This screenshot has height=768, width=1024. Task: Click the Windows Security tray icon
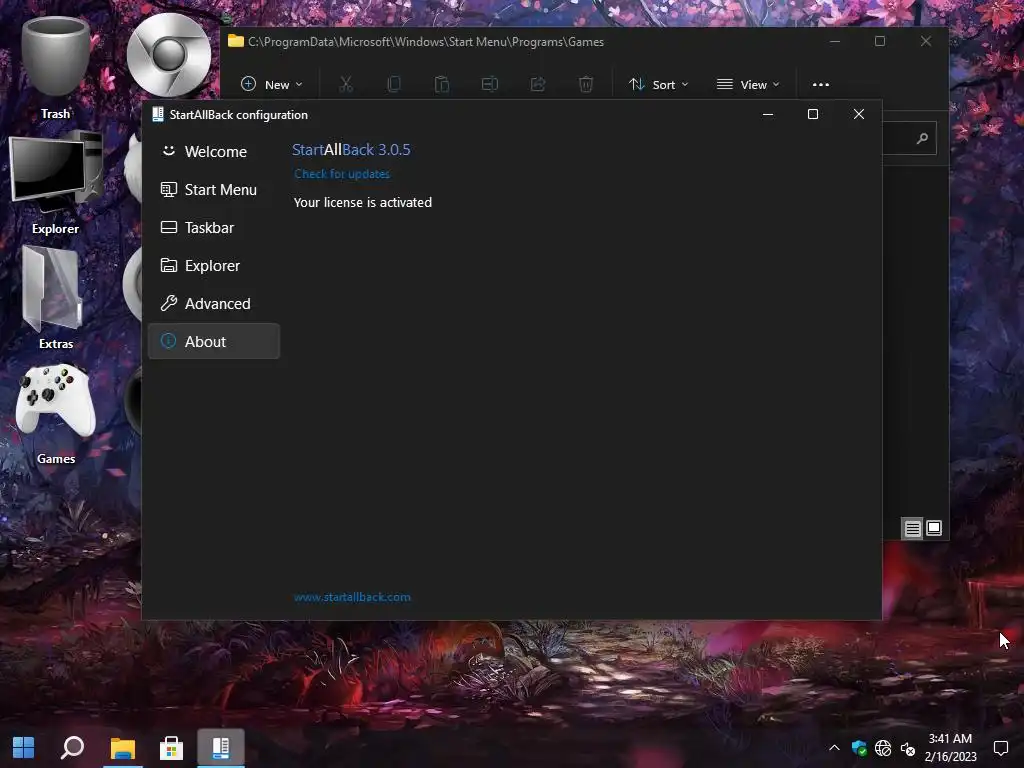pyautogui.click(x=859, y=748)
